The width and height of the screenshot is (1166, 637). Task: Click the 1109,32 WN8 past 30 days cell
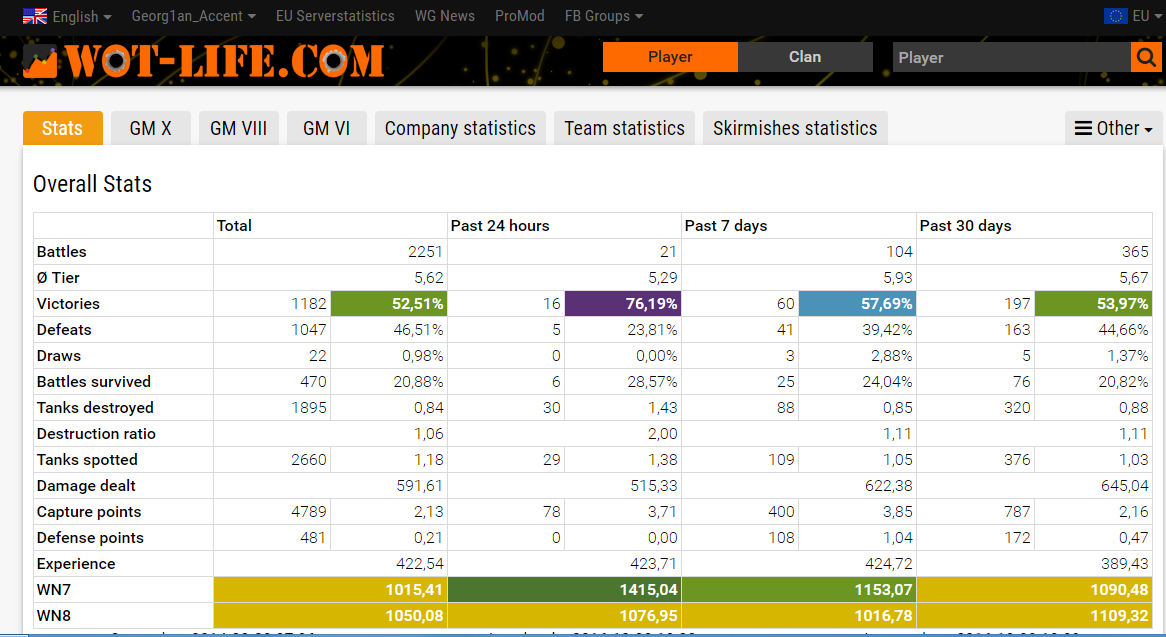point(1034,616)
